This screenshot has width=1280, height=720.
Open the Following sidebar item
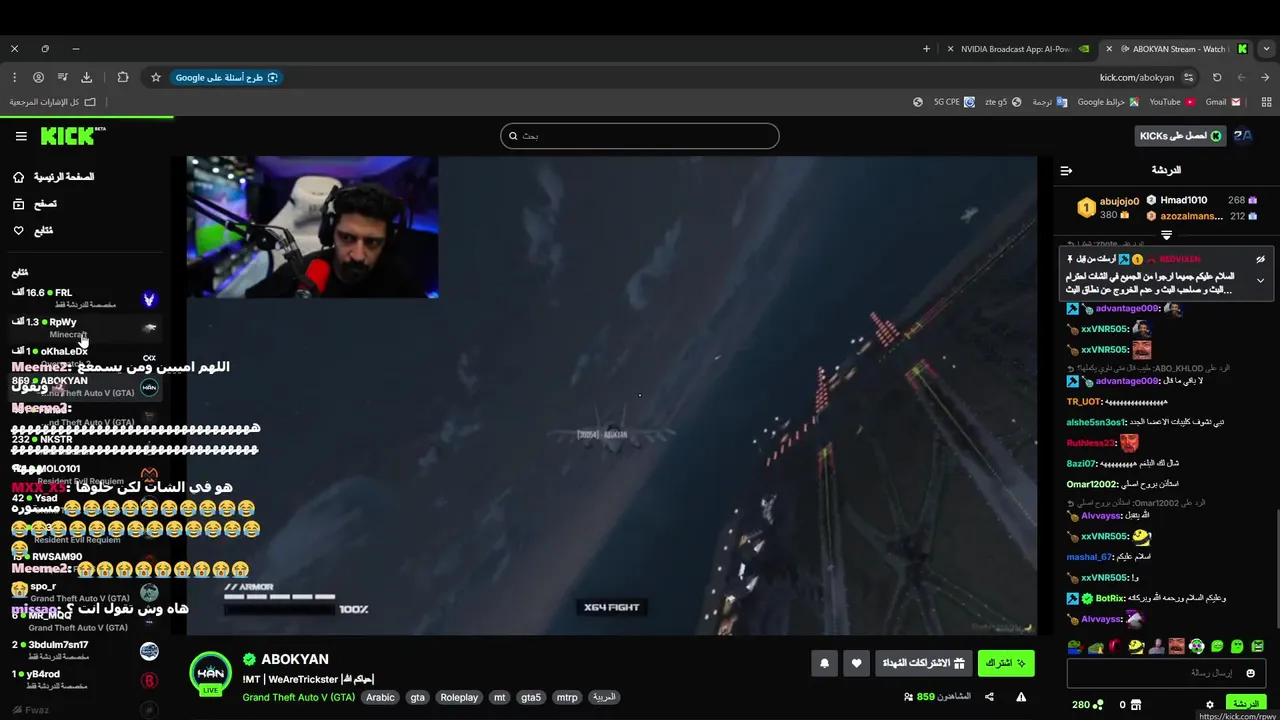point(33,231)
